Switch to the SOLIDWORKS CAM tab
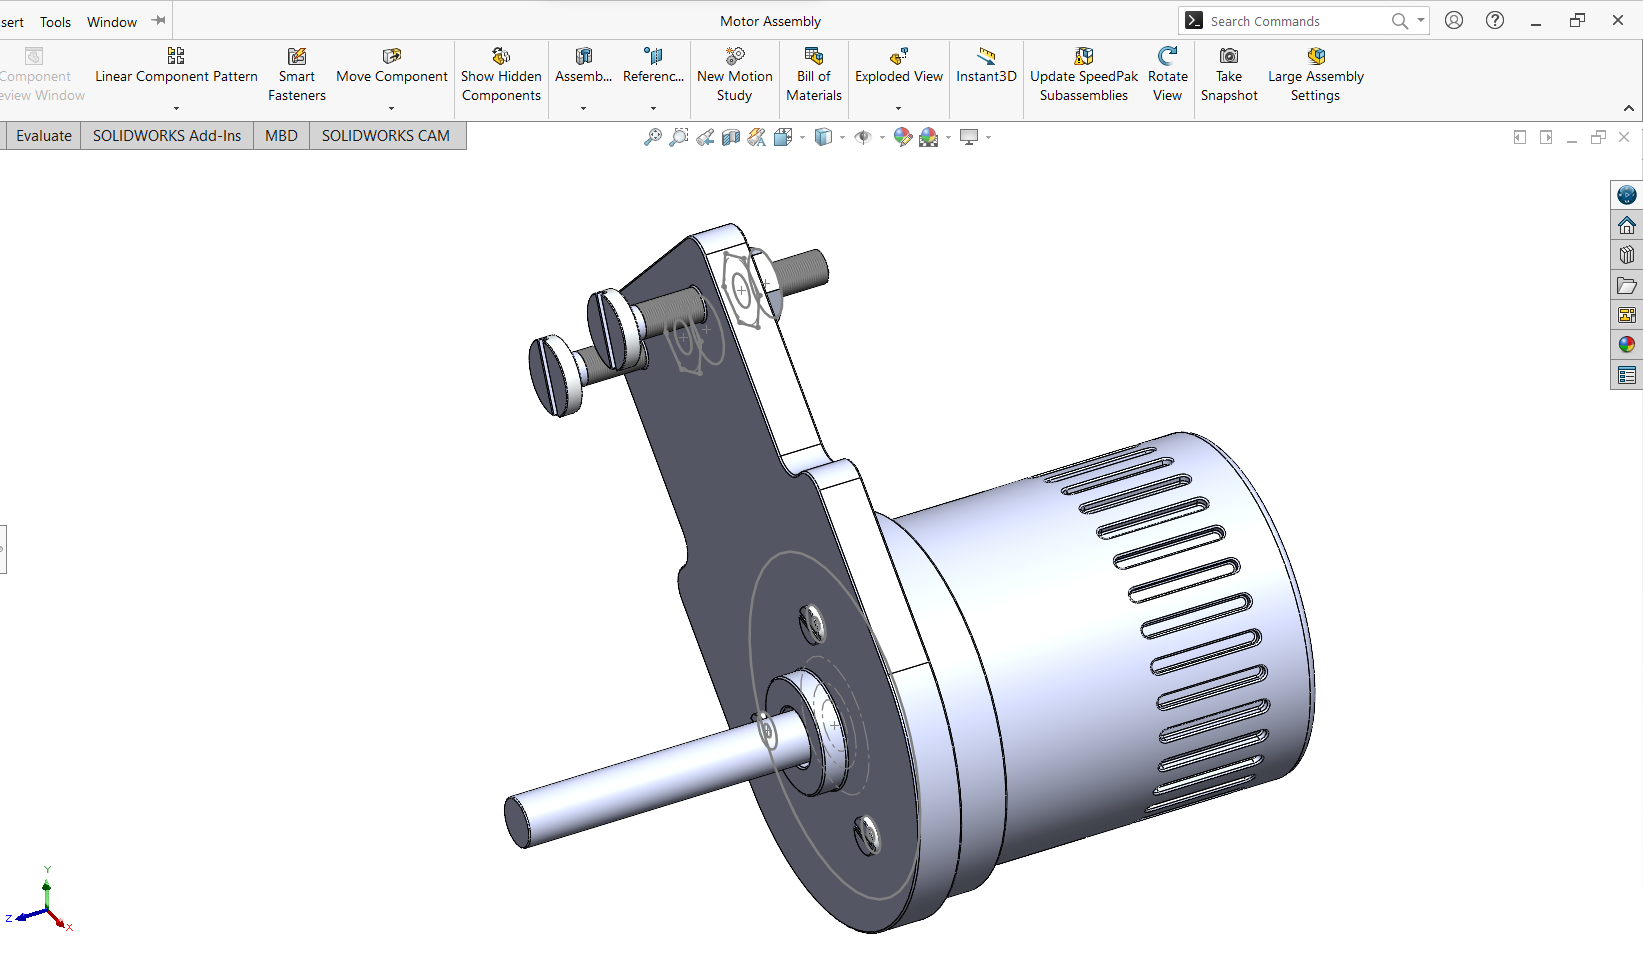1643x956 pixels. click(x=385, y=136)
